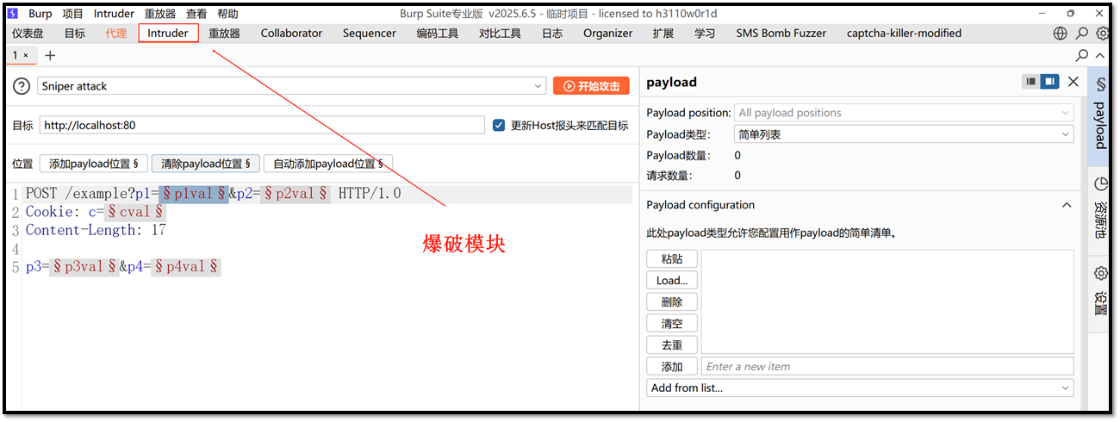Open the 查看 menu
This screenshot has width=1120, height=422.
coord(196,14)
